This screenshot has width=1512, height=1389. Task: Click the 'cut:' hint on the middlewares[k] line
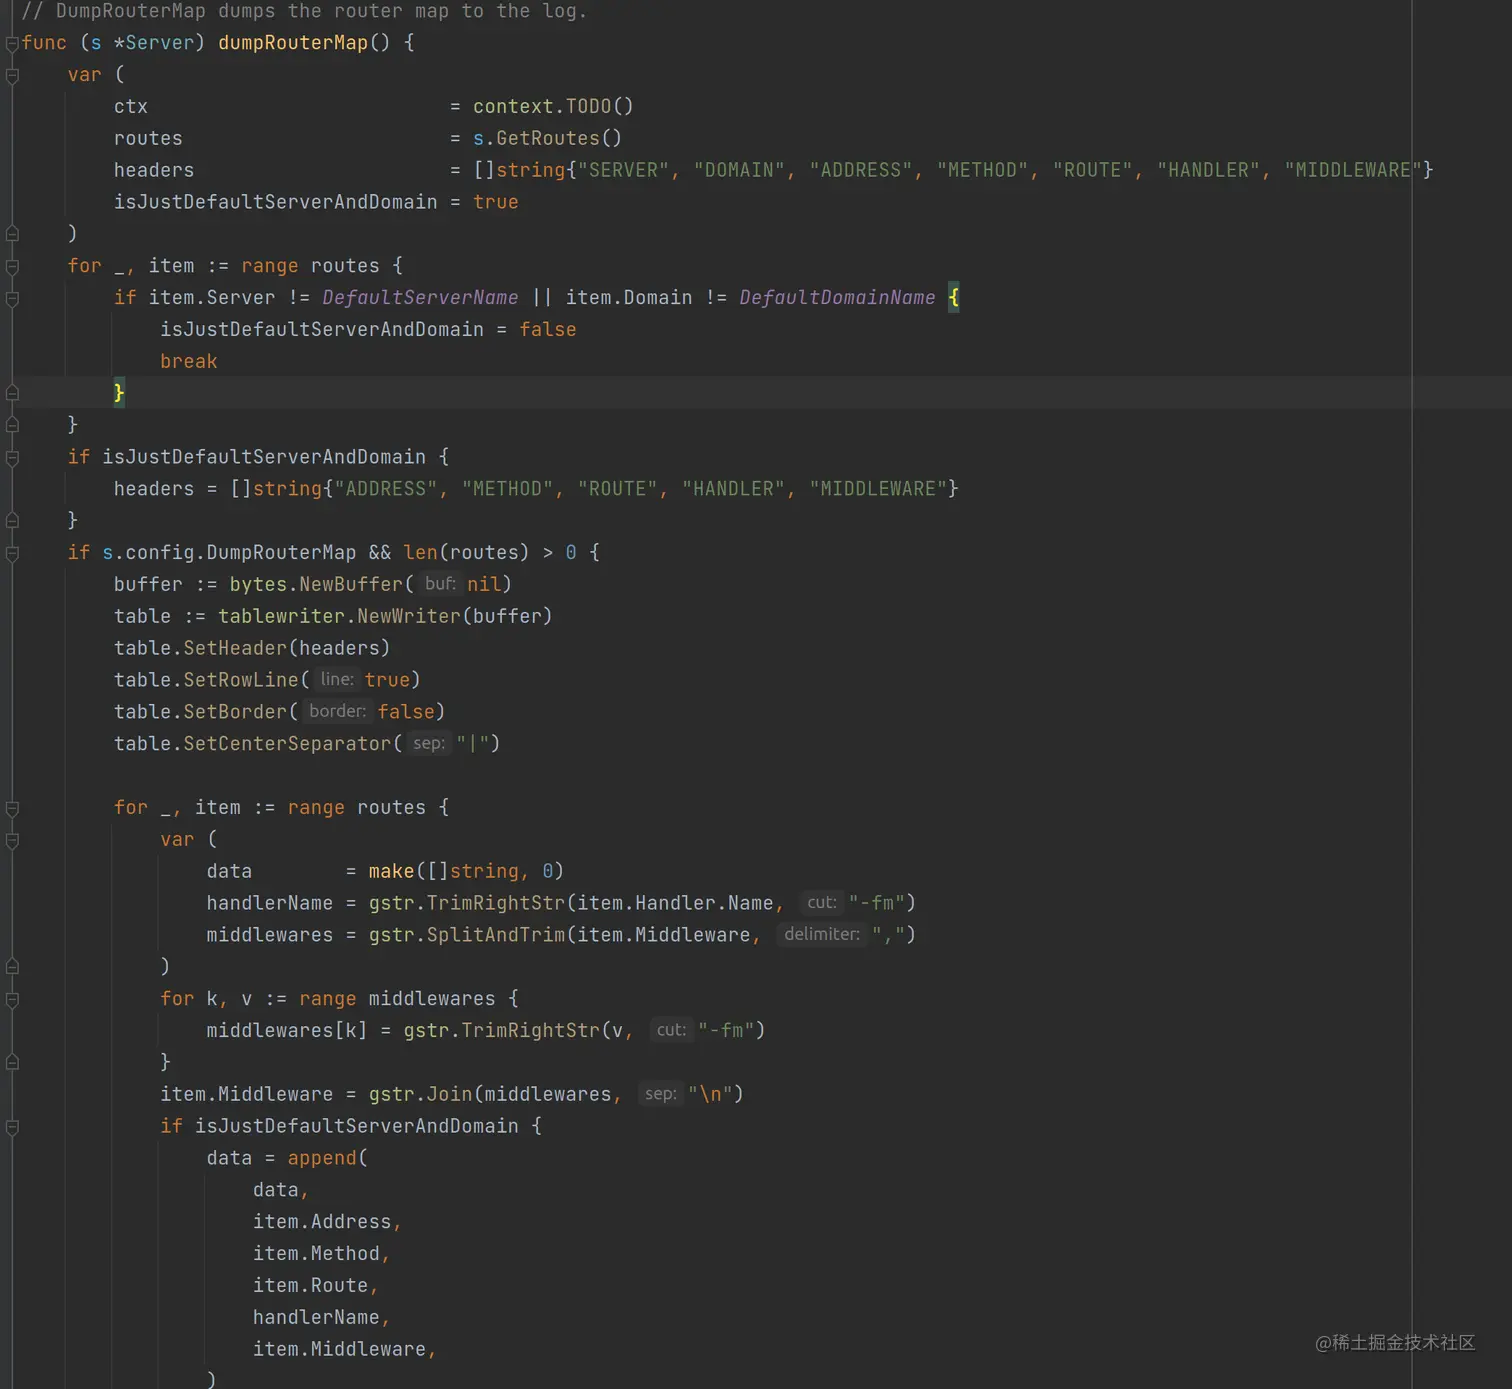point(671,1031)
